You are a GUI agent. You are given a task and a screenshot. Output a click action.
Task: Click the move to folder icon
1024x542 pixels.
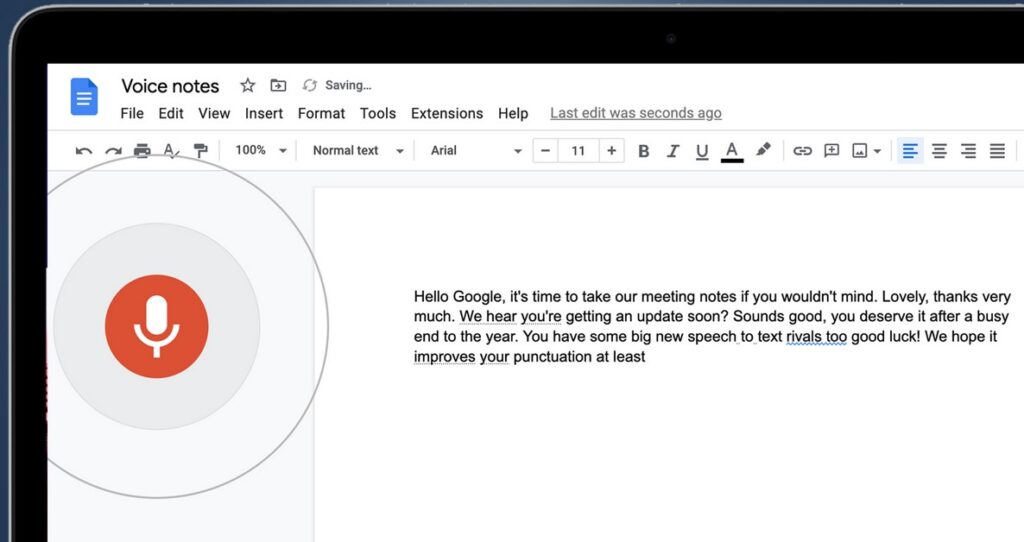tap(278, 86)
